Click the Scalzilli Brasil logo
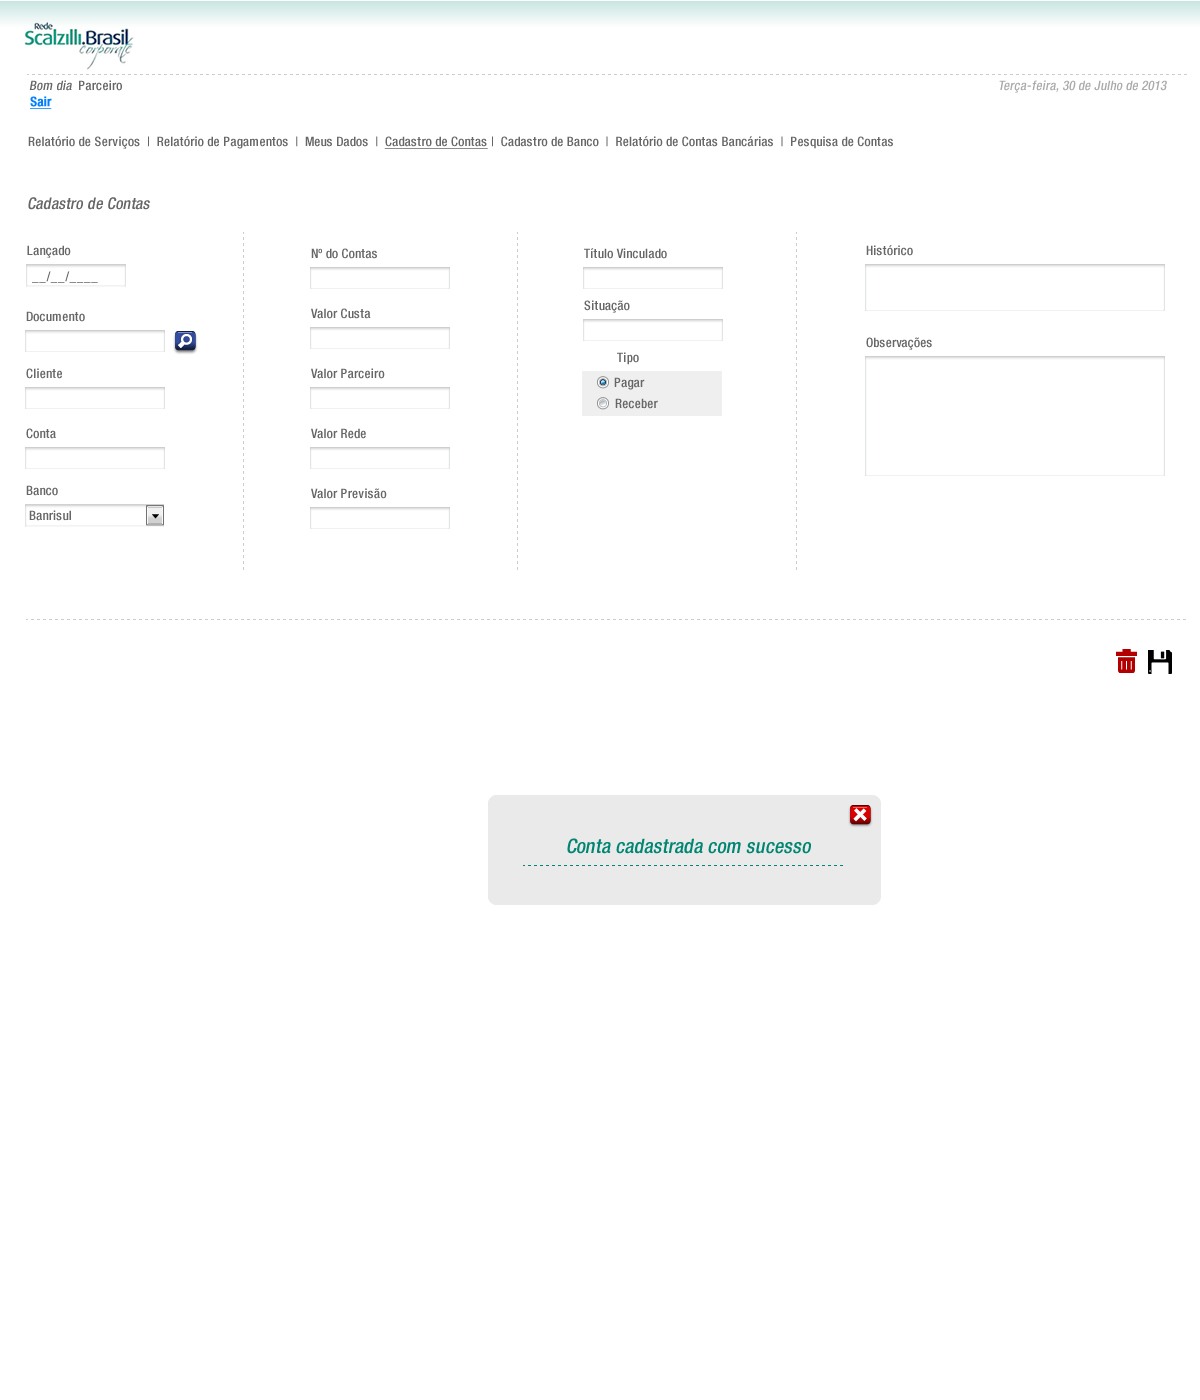The width and height of the screenshot is (1200, 1400). [x=78, y=45]
